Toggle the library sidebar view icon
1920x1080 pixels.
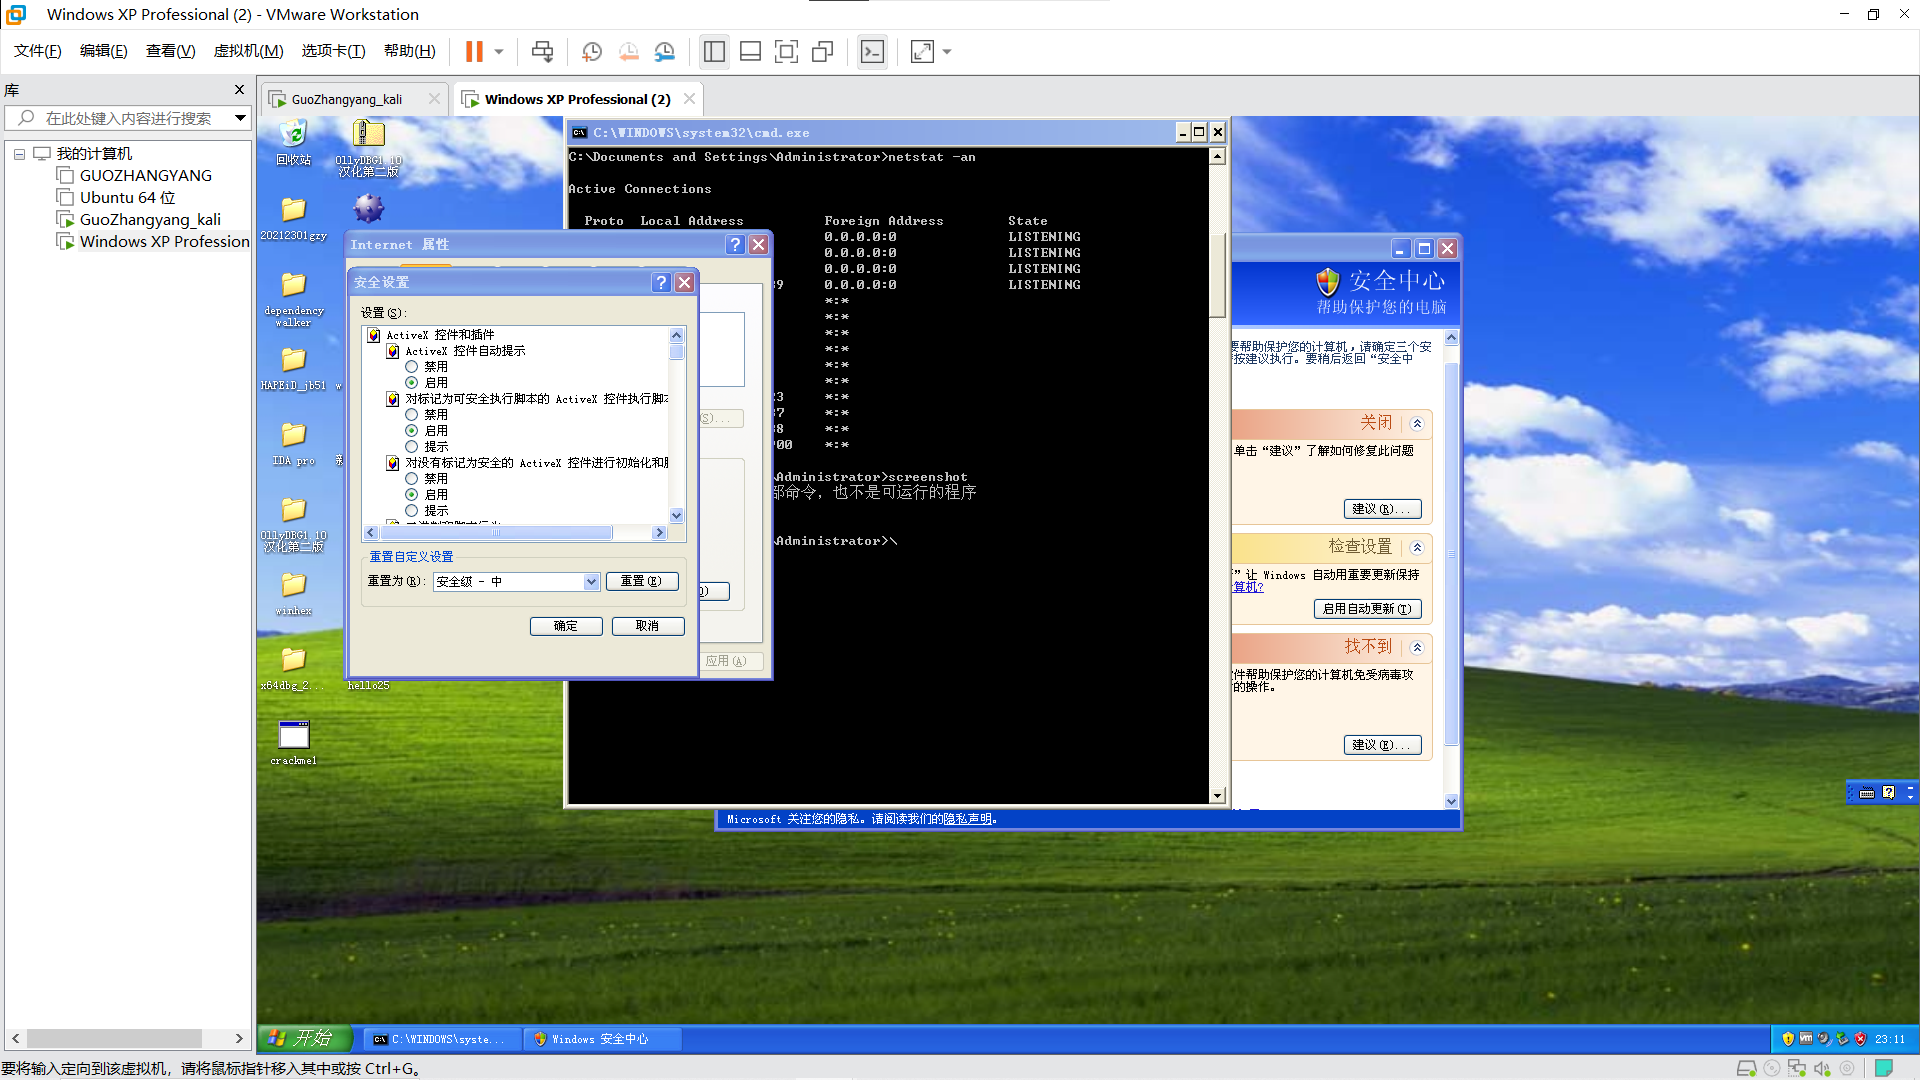[x=714, y=51]
